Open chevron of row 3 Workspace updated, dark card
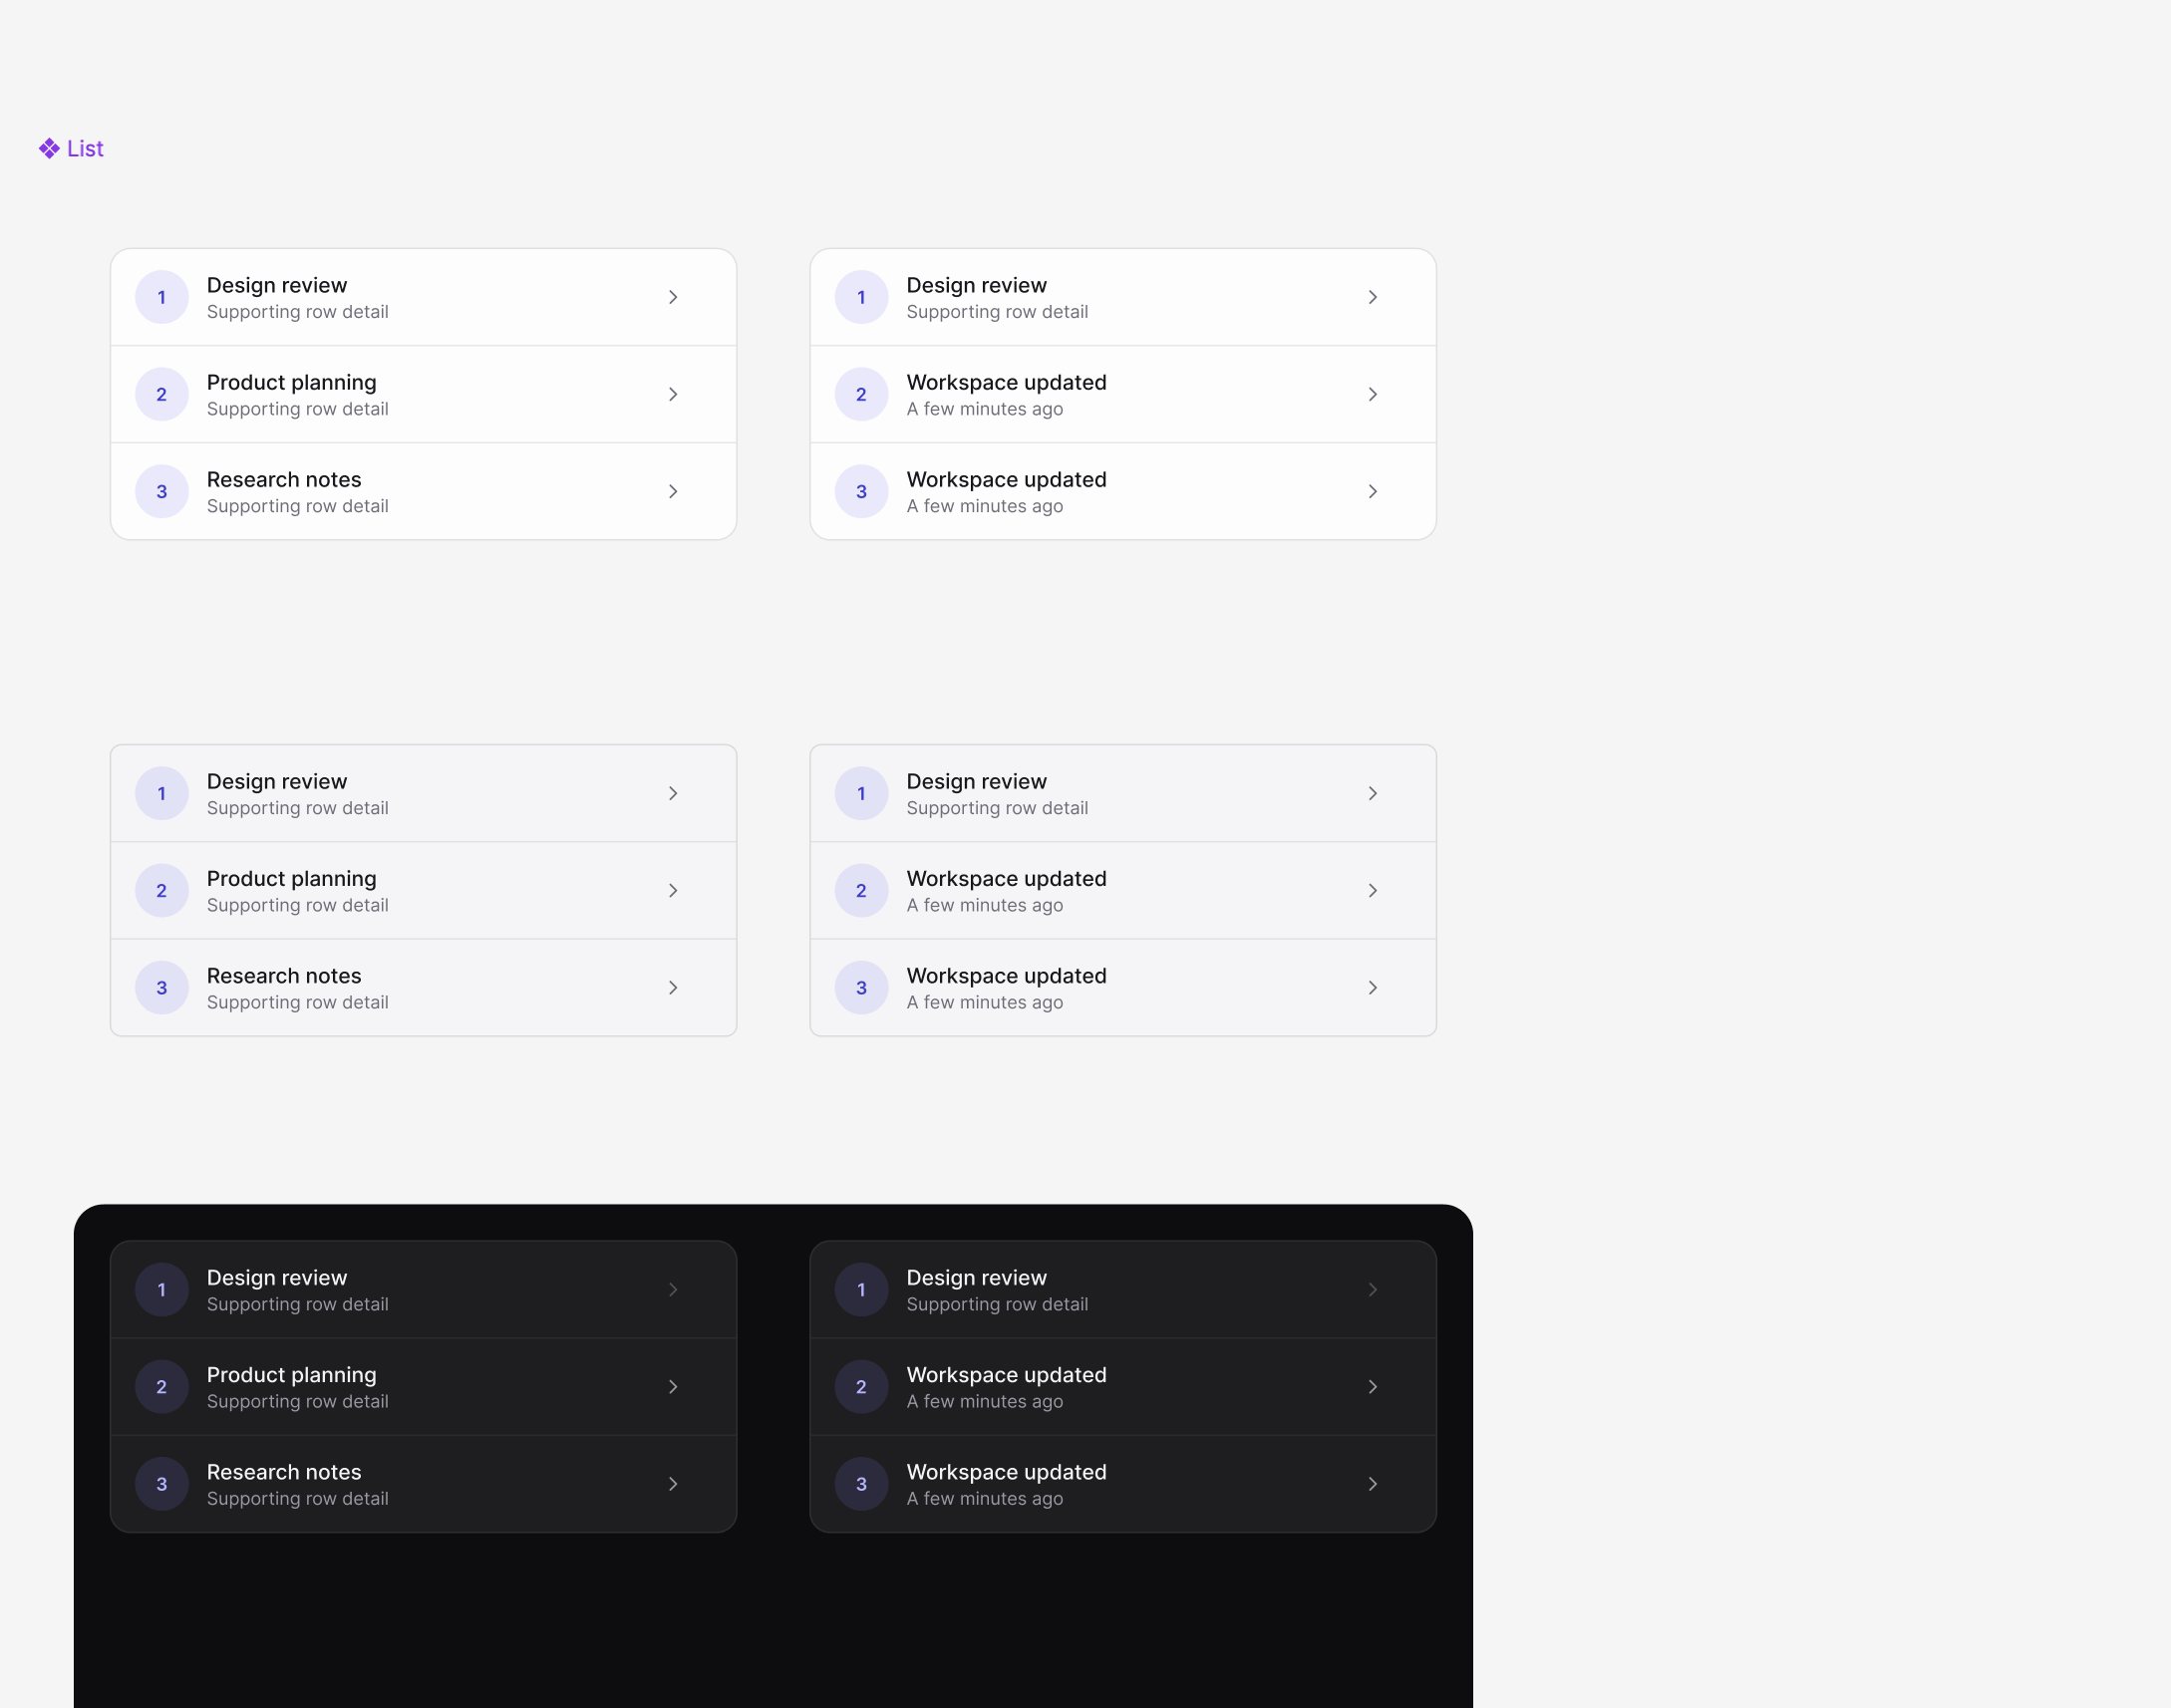 click(1372, 1483)
